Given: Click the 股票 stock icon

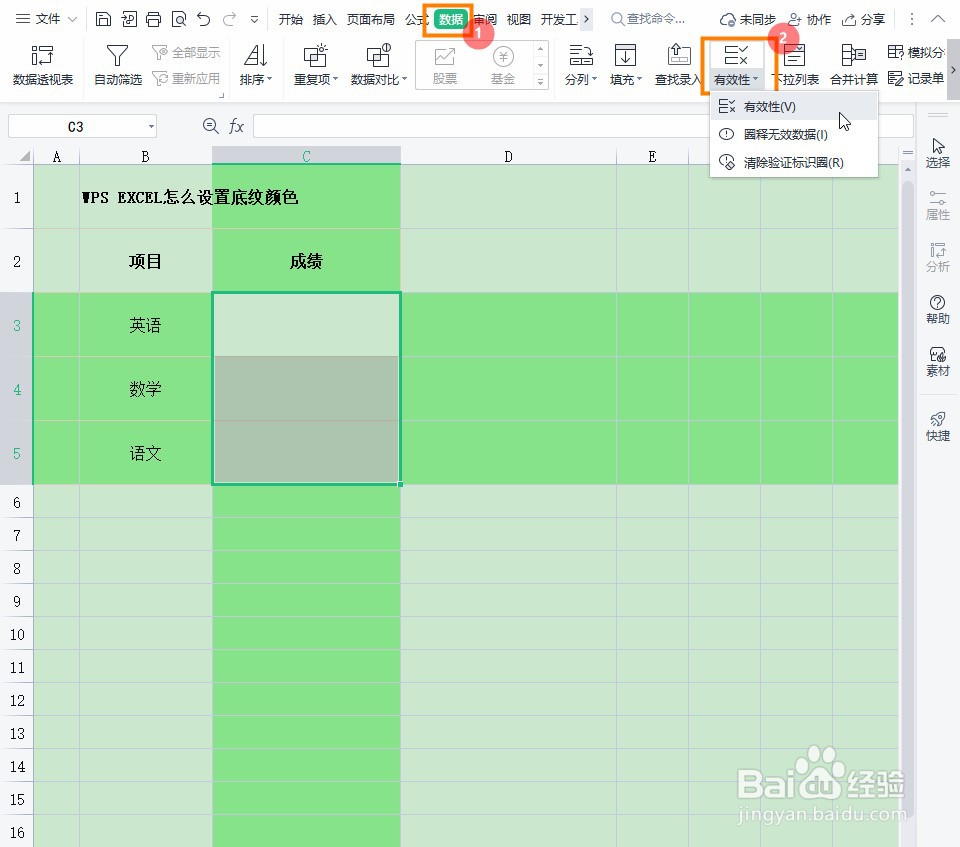Looking at the screenshot, I should coord(444,66).
